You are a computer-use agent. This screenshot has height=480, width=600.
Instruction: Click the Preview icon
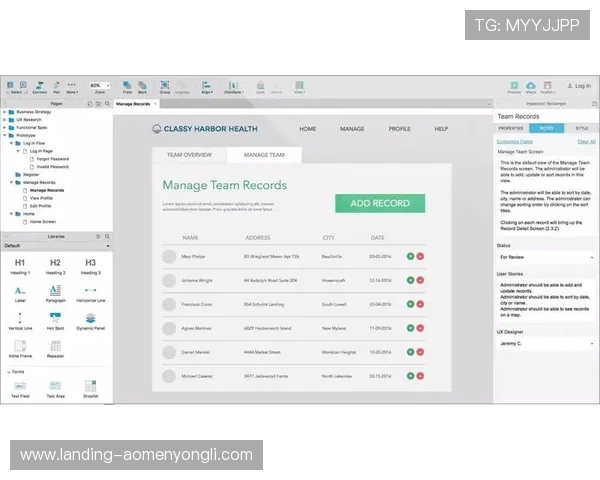point(515,86)
